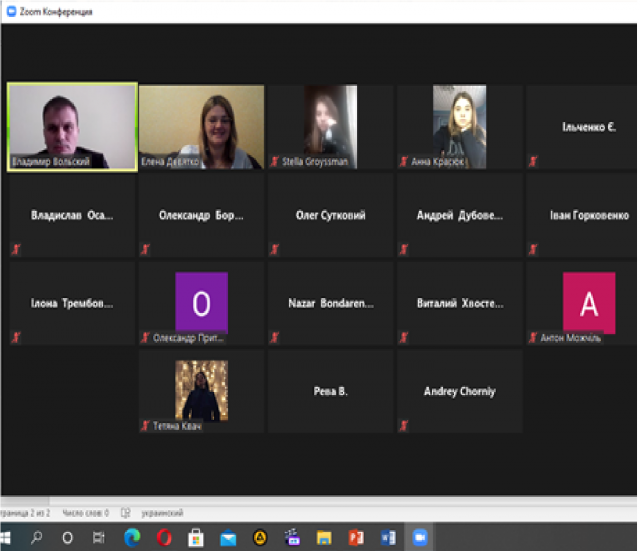Open Microsoft Store from the taskbar

click(x=196, y=538)
